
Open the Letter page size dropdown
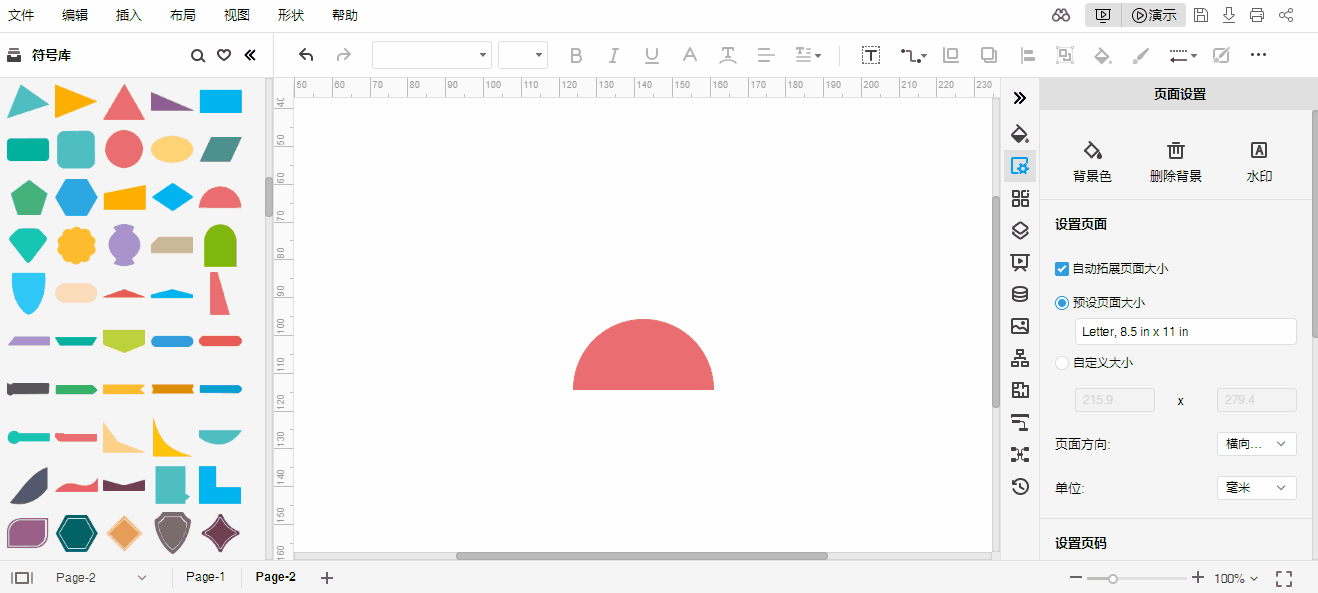[1186, 331]
